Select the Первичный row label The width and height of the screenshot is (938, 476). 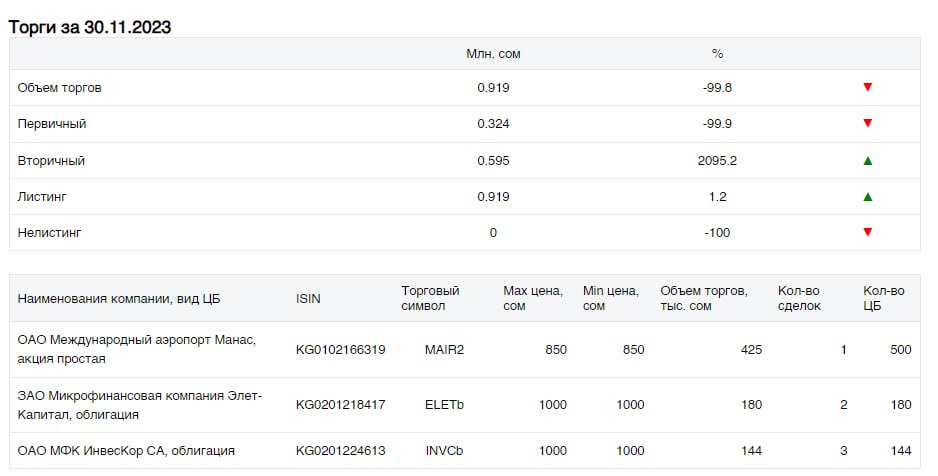pos(52,124)
